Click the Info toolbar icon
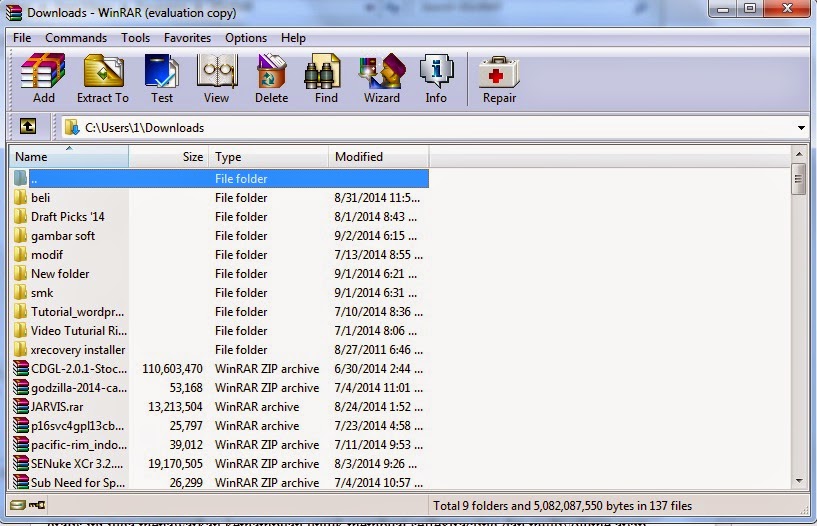 (x=436, y=71)
